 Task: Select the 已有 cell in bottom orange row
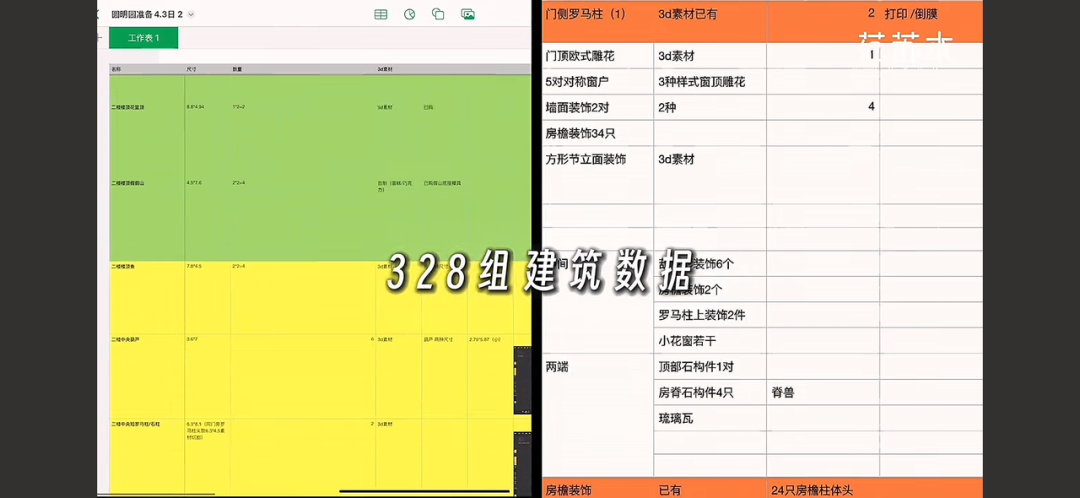click(x=709, y=488)
